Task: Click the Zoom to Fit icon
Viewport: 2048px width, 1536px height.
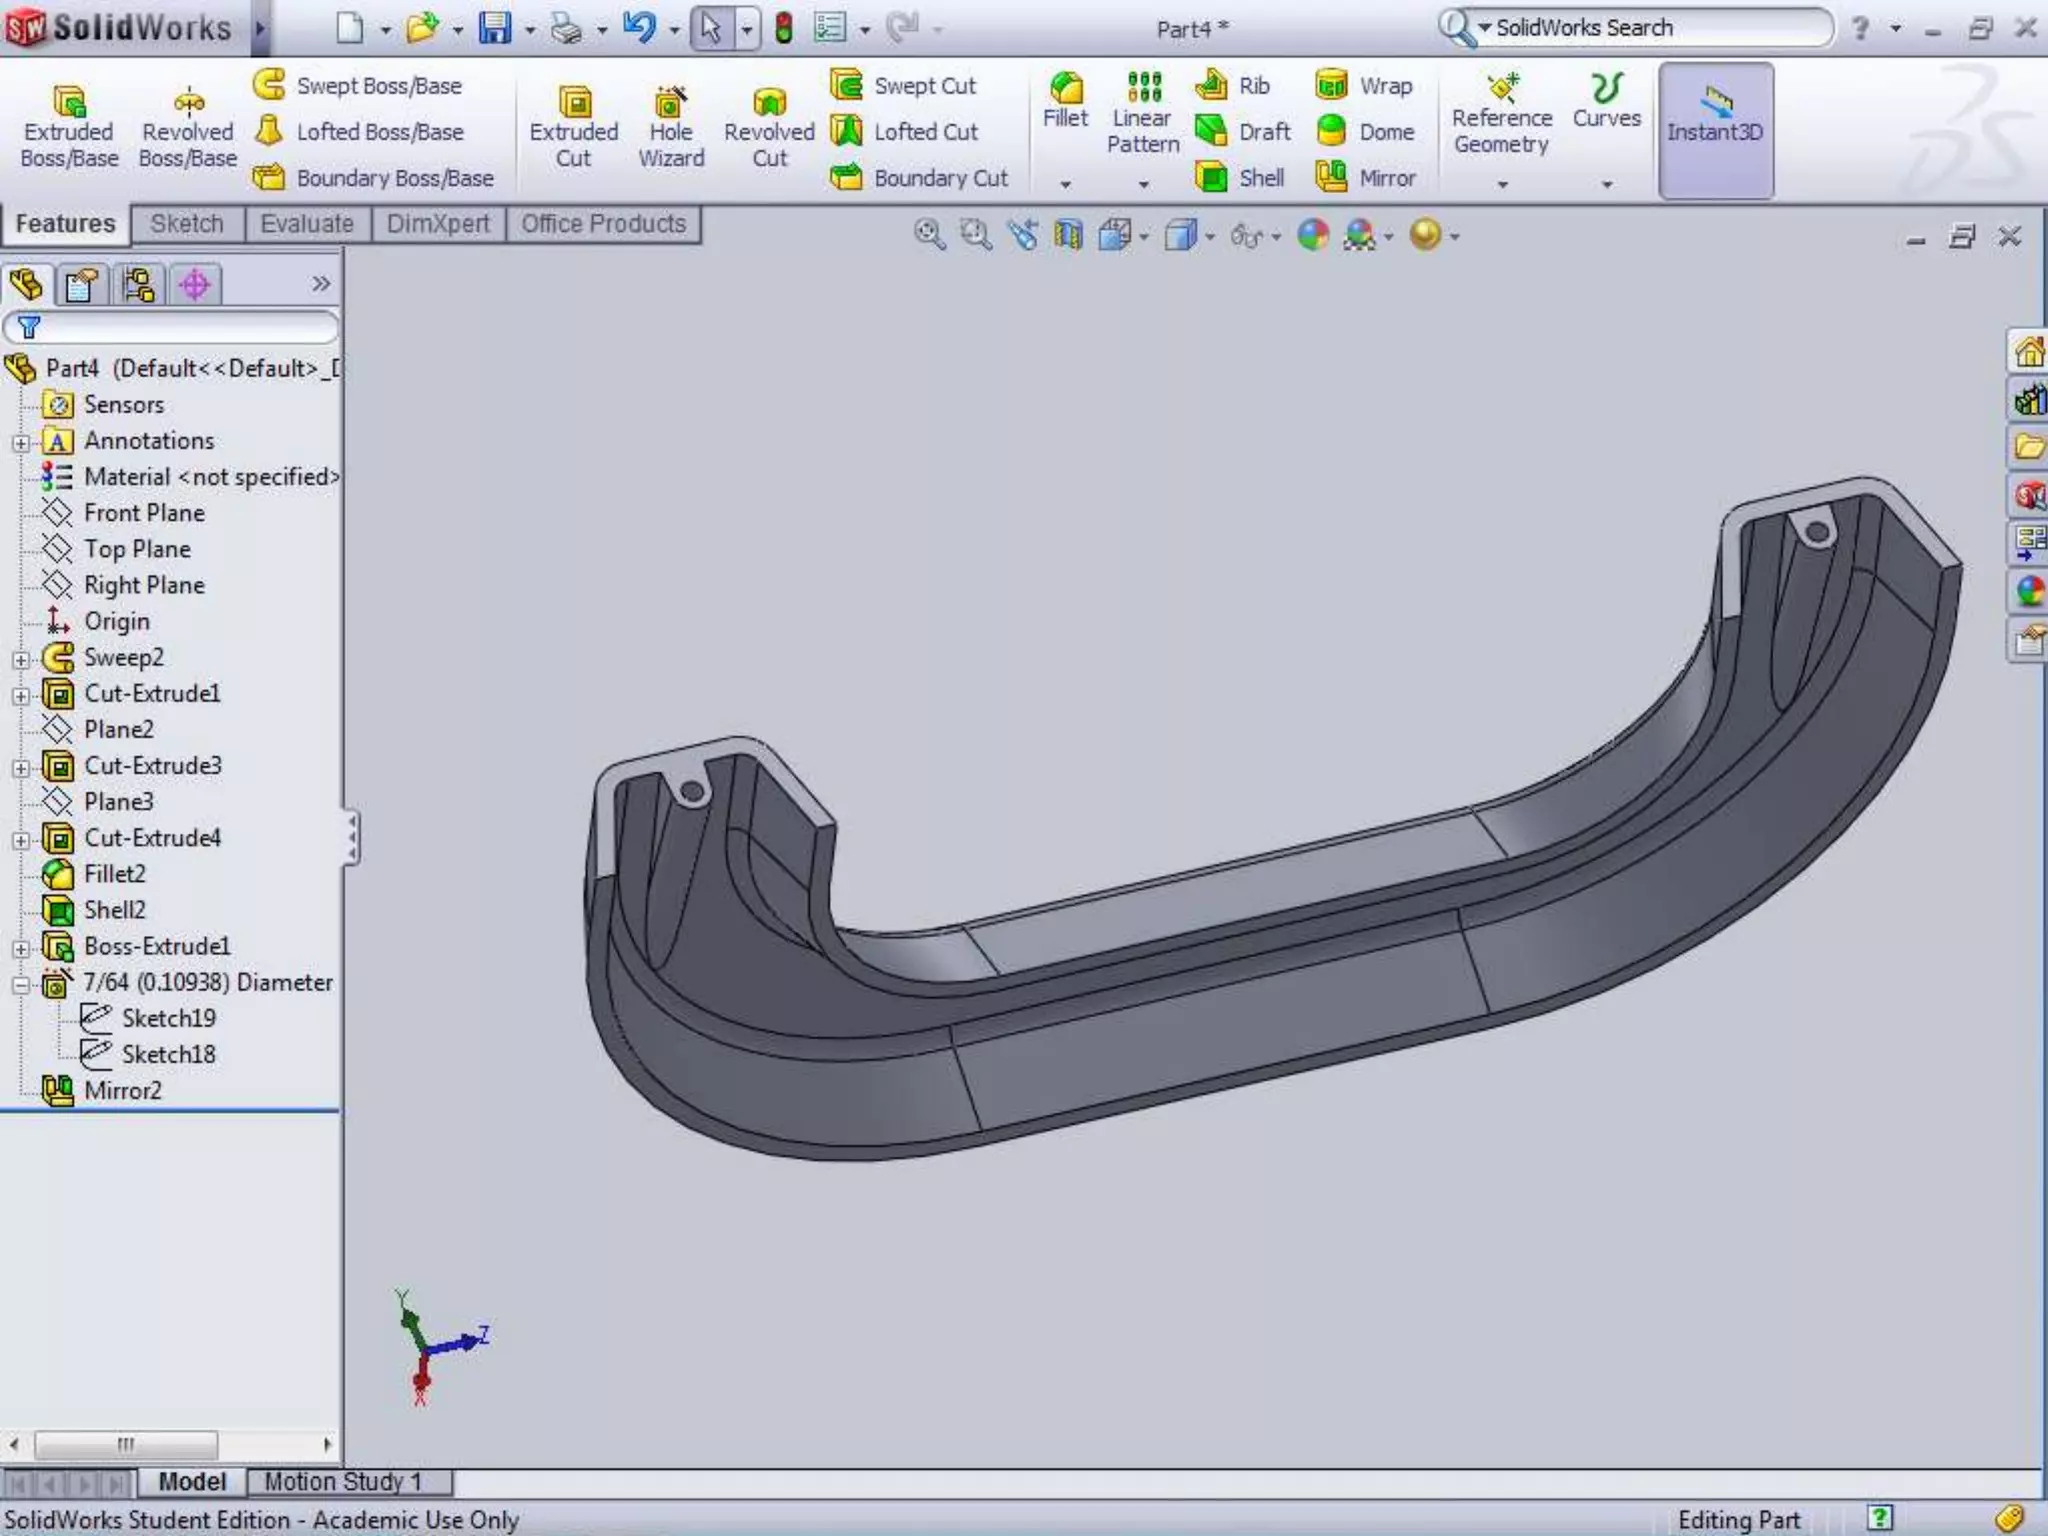Action: [929, 235]
